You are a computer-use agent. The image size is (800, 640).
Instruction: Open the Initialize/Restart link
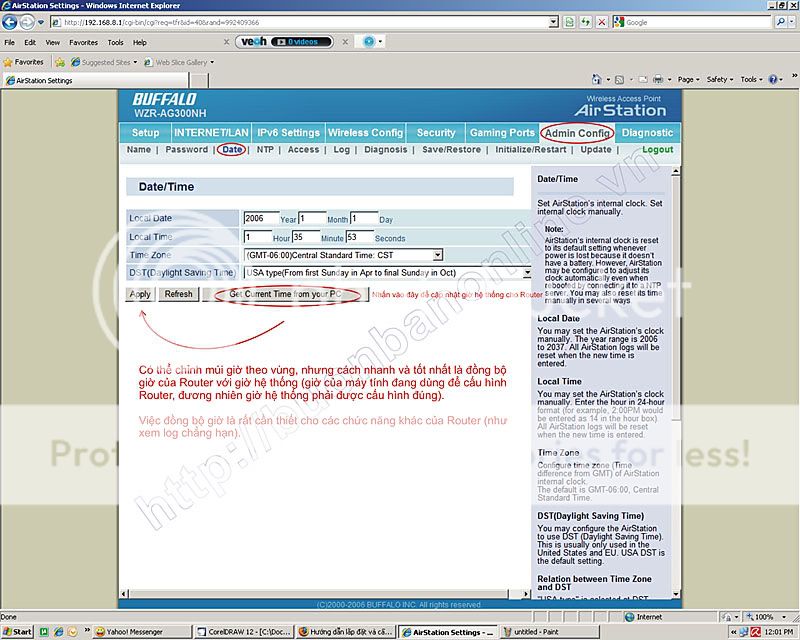pyautogui.click(x=531, y=150)
